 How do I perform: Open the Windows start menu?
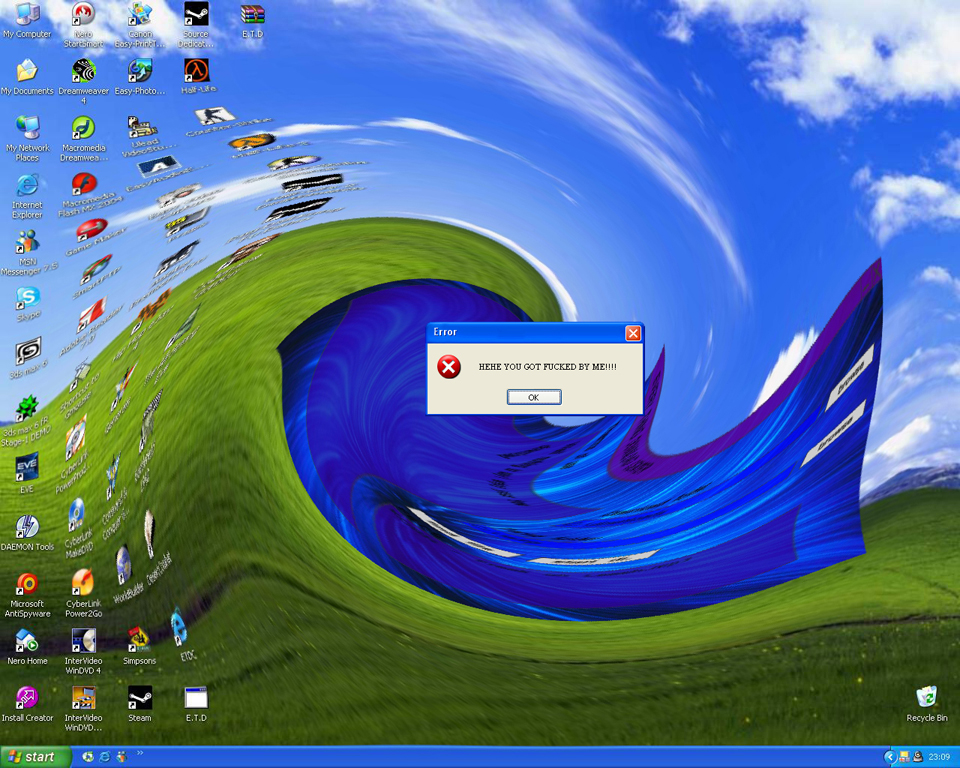(34, 757)
